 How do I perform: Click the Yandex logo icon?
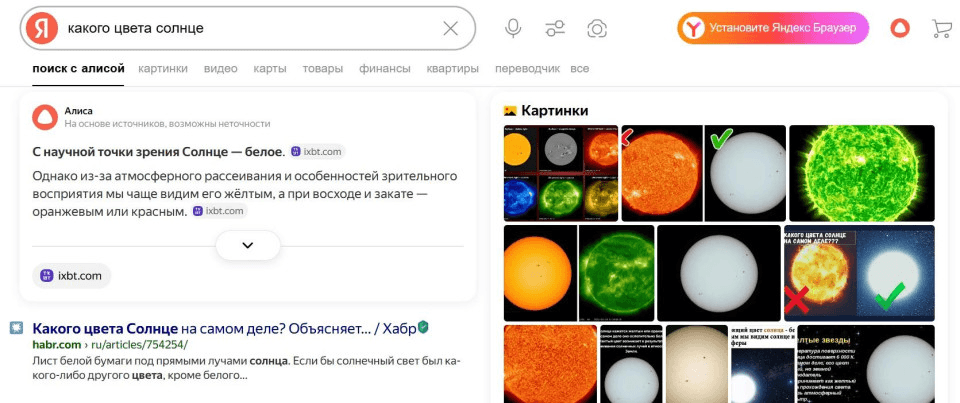click(42, 28)
